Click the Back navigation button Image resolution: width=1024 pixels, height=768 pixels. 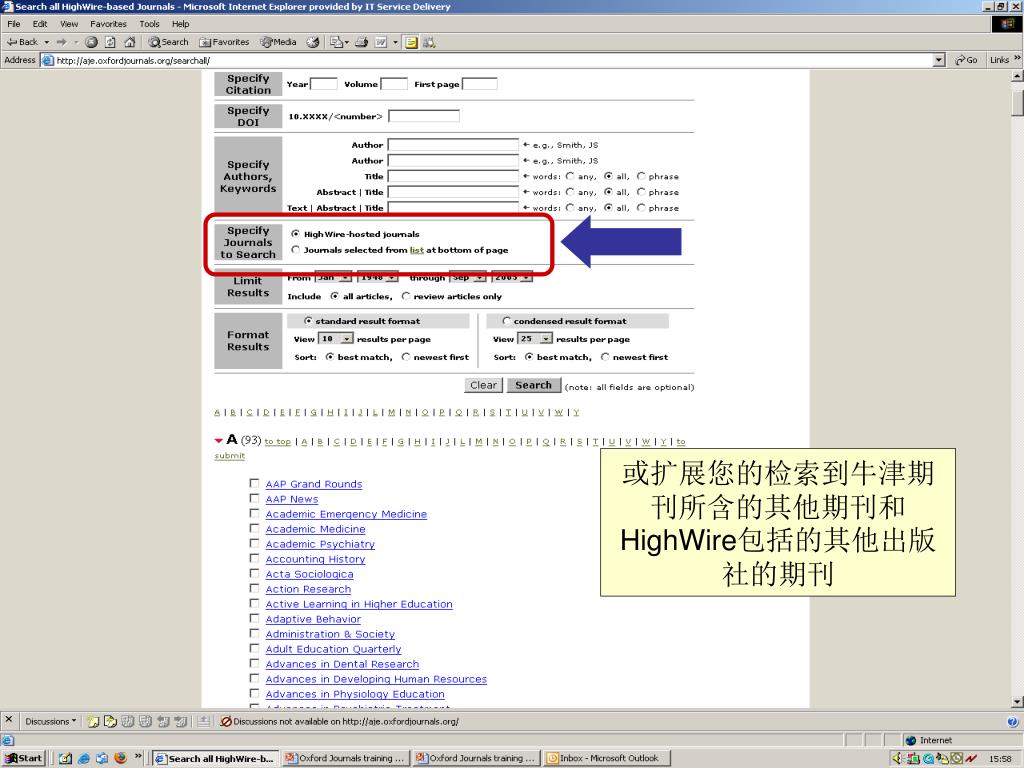(x=22, y=42)
